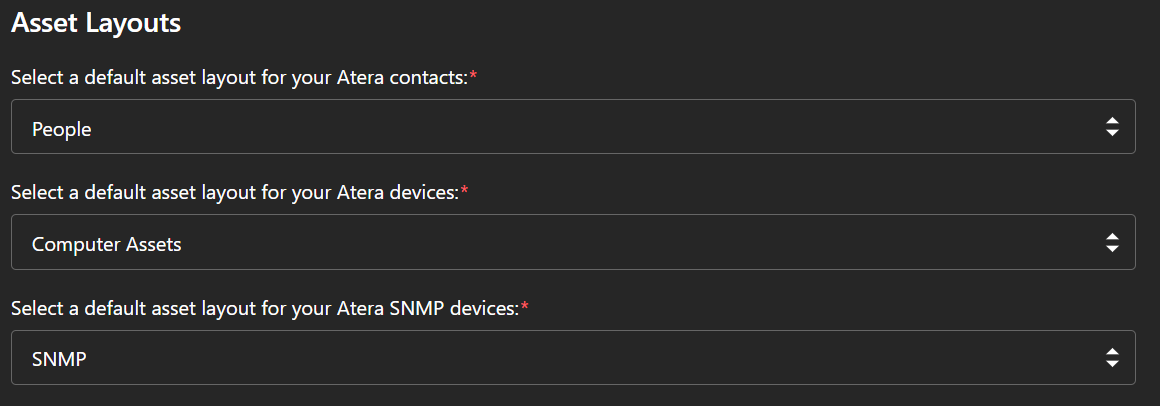
Task: Open the Atera devices layout dropdown
Action: pos(572,242)
